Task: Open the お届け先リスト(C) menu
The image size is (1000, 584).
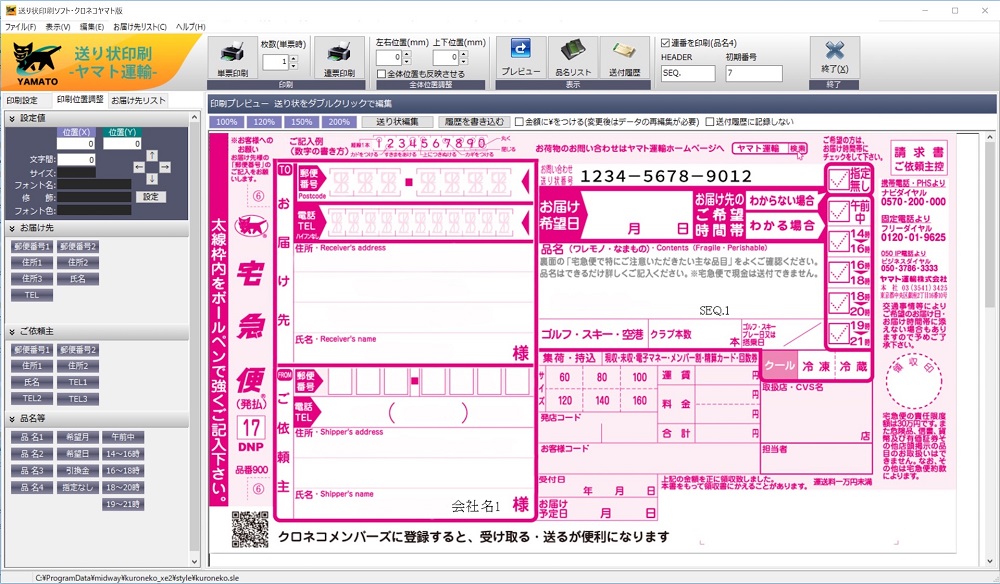Action: 140,27
